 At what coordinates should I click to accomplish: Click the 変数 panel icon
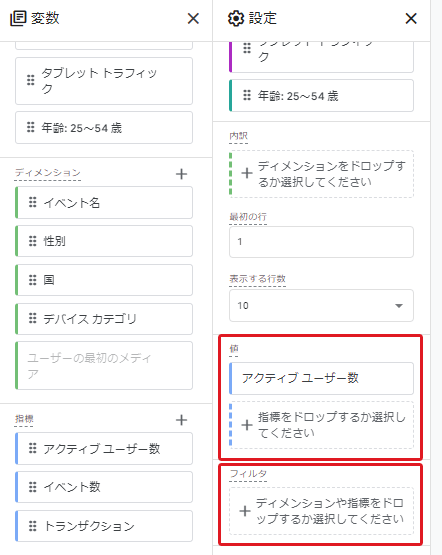point(18,18)
